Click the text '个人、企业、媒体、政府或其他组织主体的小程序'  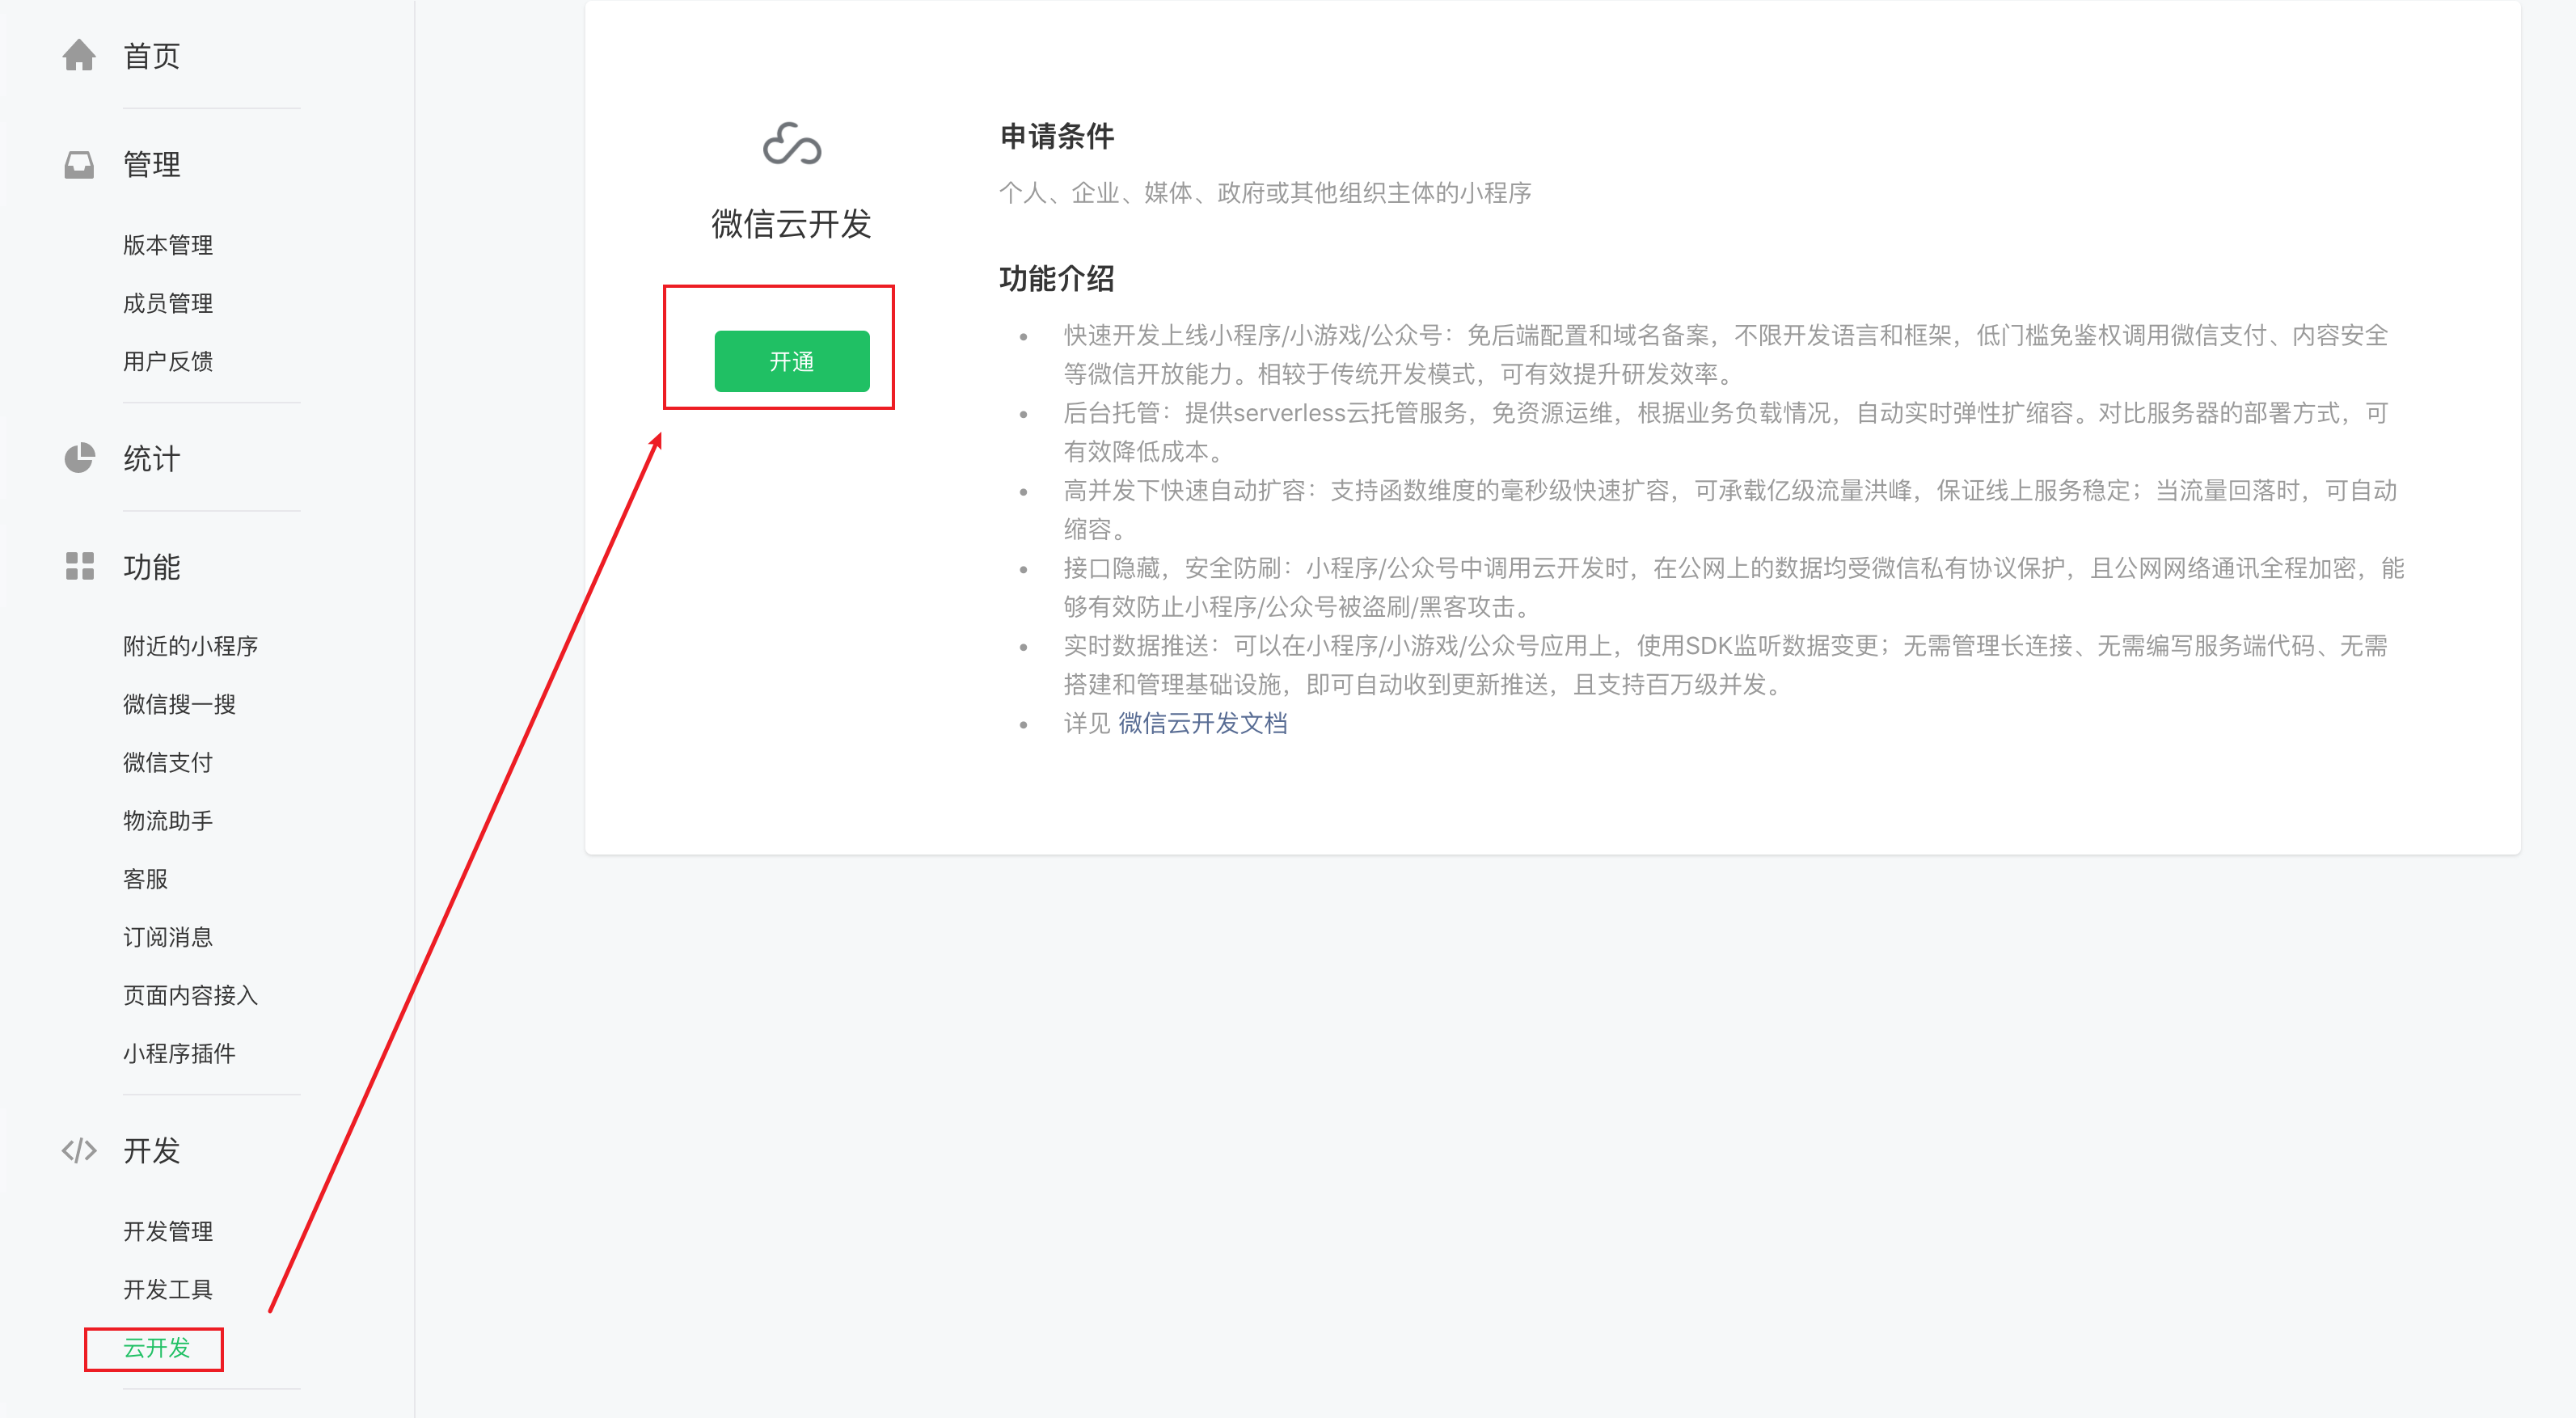[1265, 193]
